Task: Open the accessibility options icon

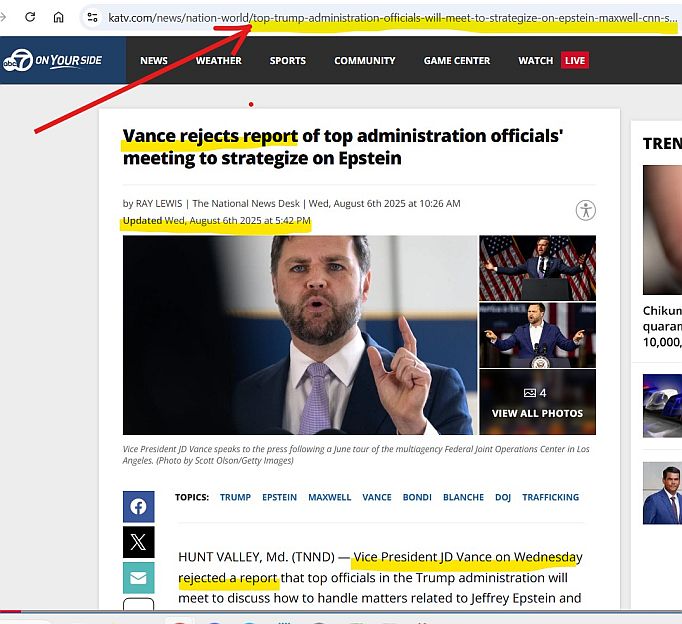Action: [585, 210]
